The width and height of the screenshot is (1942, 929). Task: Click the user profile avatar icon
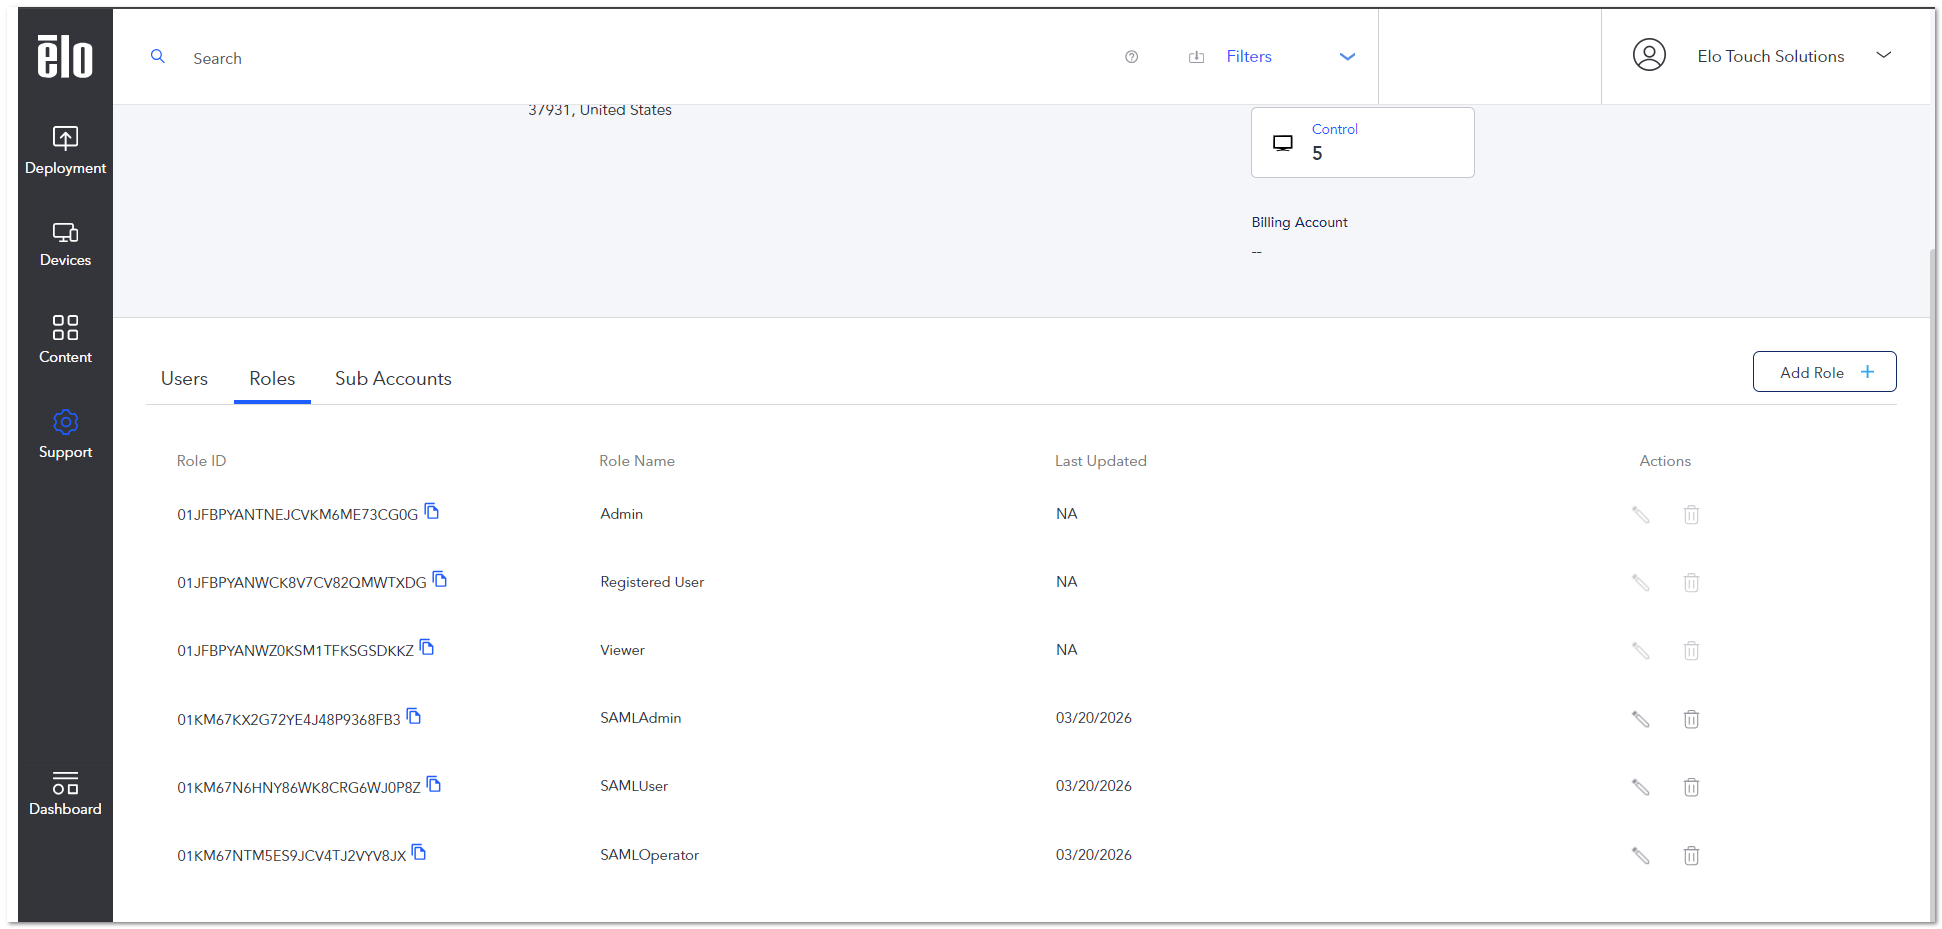coord(1649,55)
